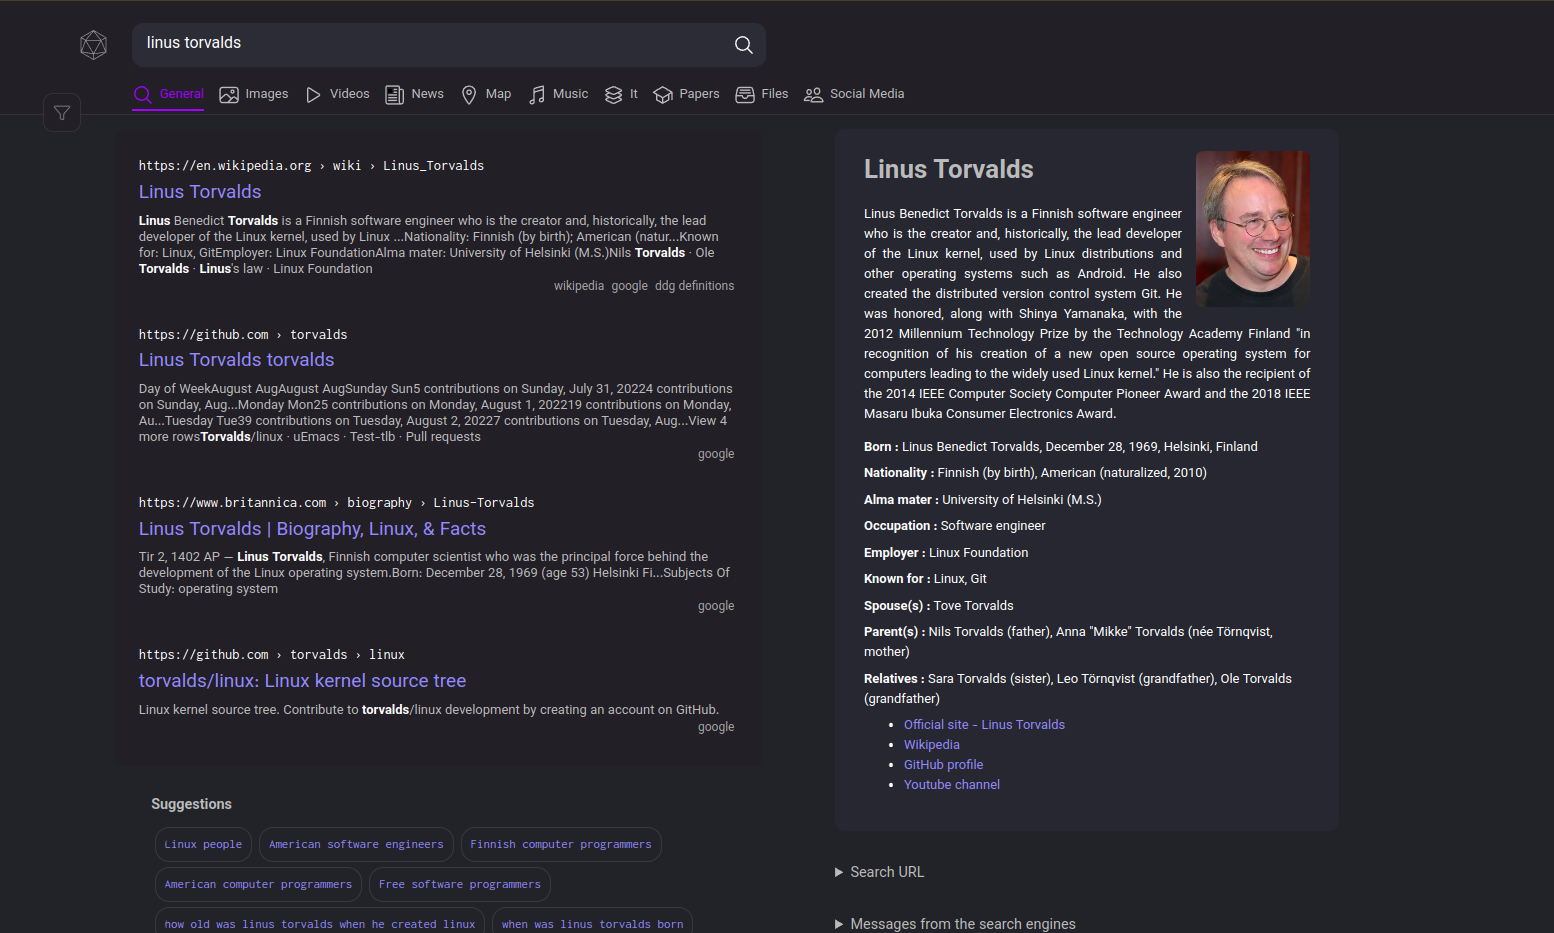The width and height of the screenshot is (1554, 933).
Task: Select the 'Linux people' suggestion
Action: pyautogui.click(x=203, y=845)
